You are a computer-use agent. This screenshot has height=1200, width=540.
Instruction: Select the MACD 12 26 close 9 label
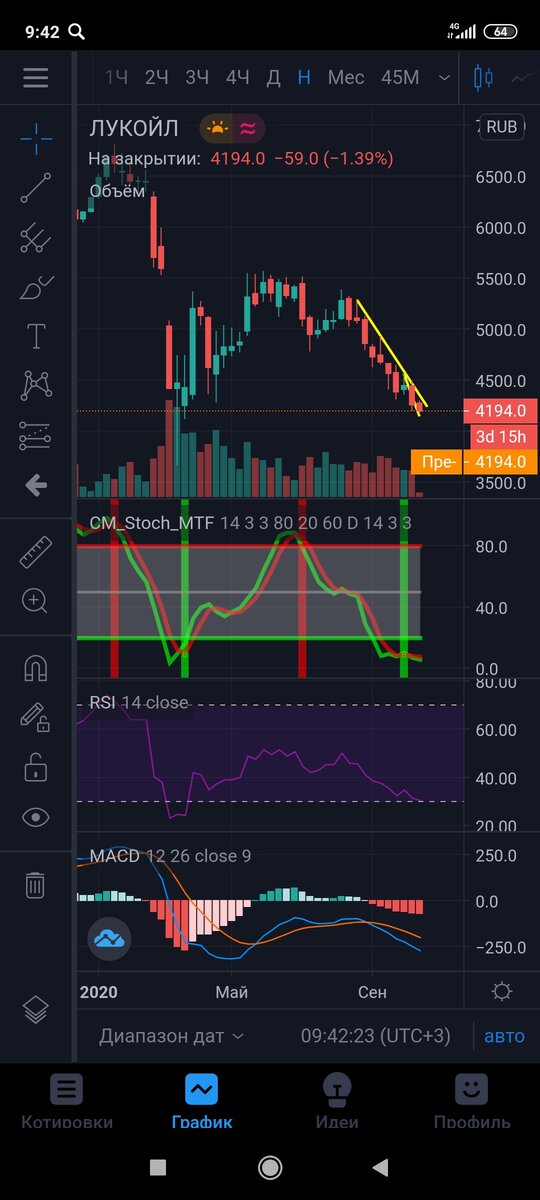tap(170, 856)
